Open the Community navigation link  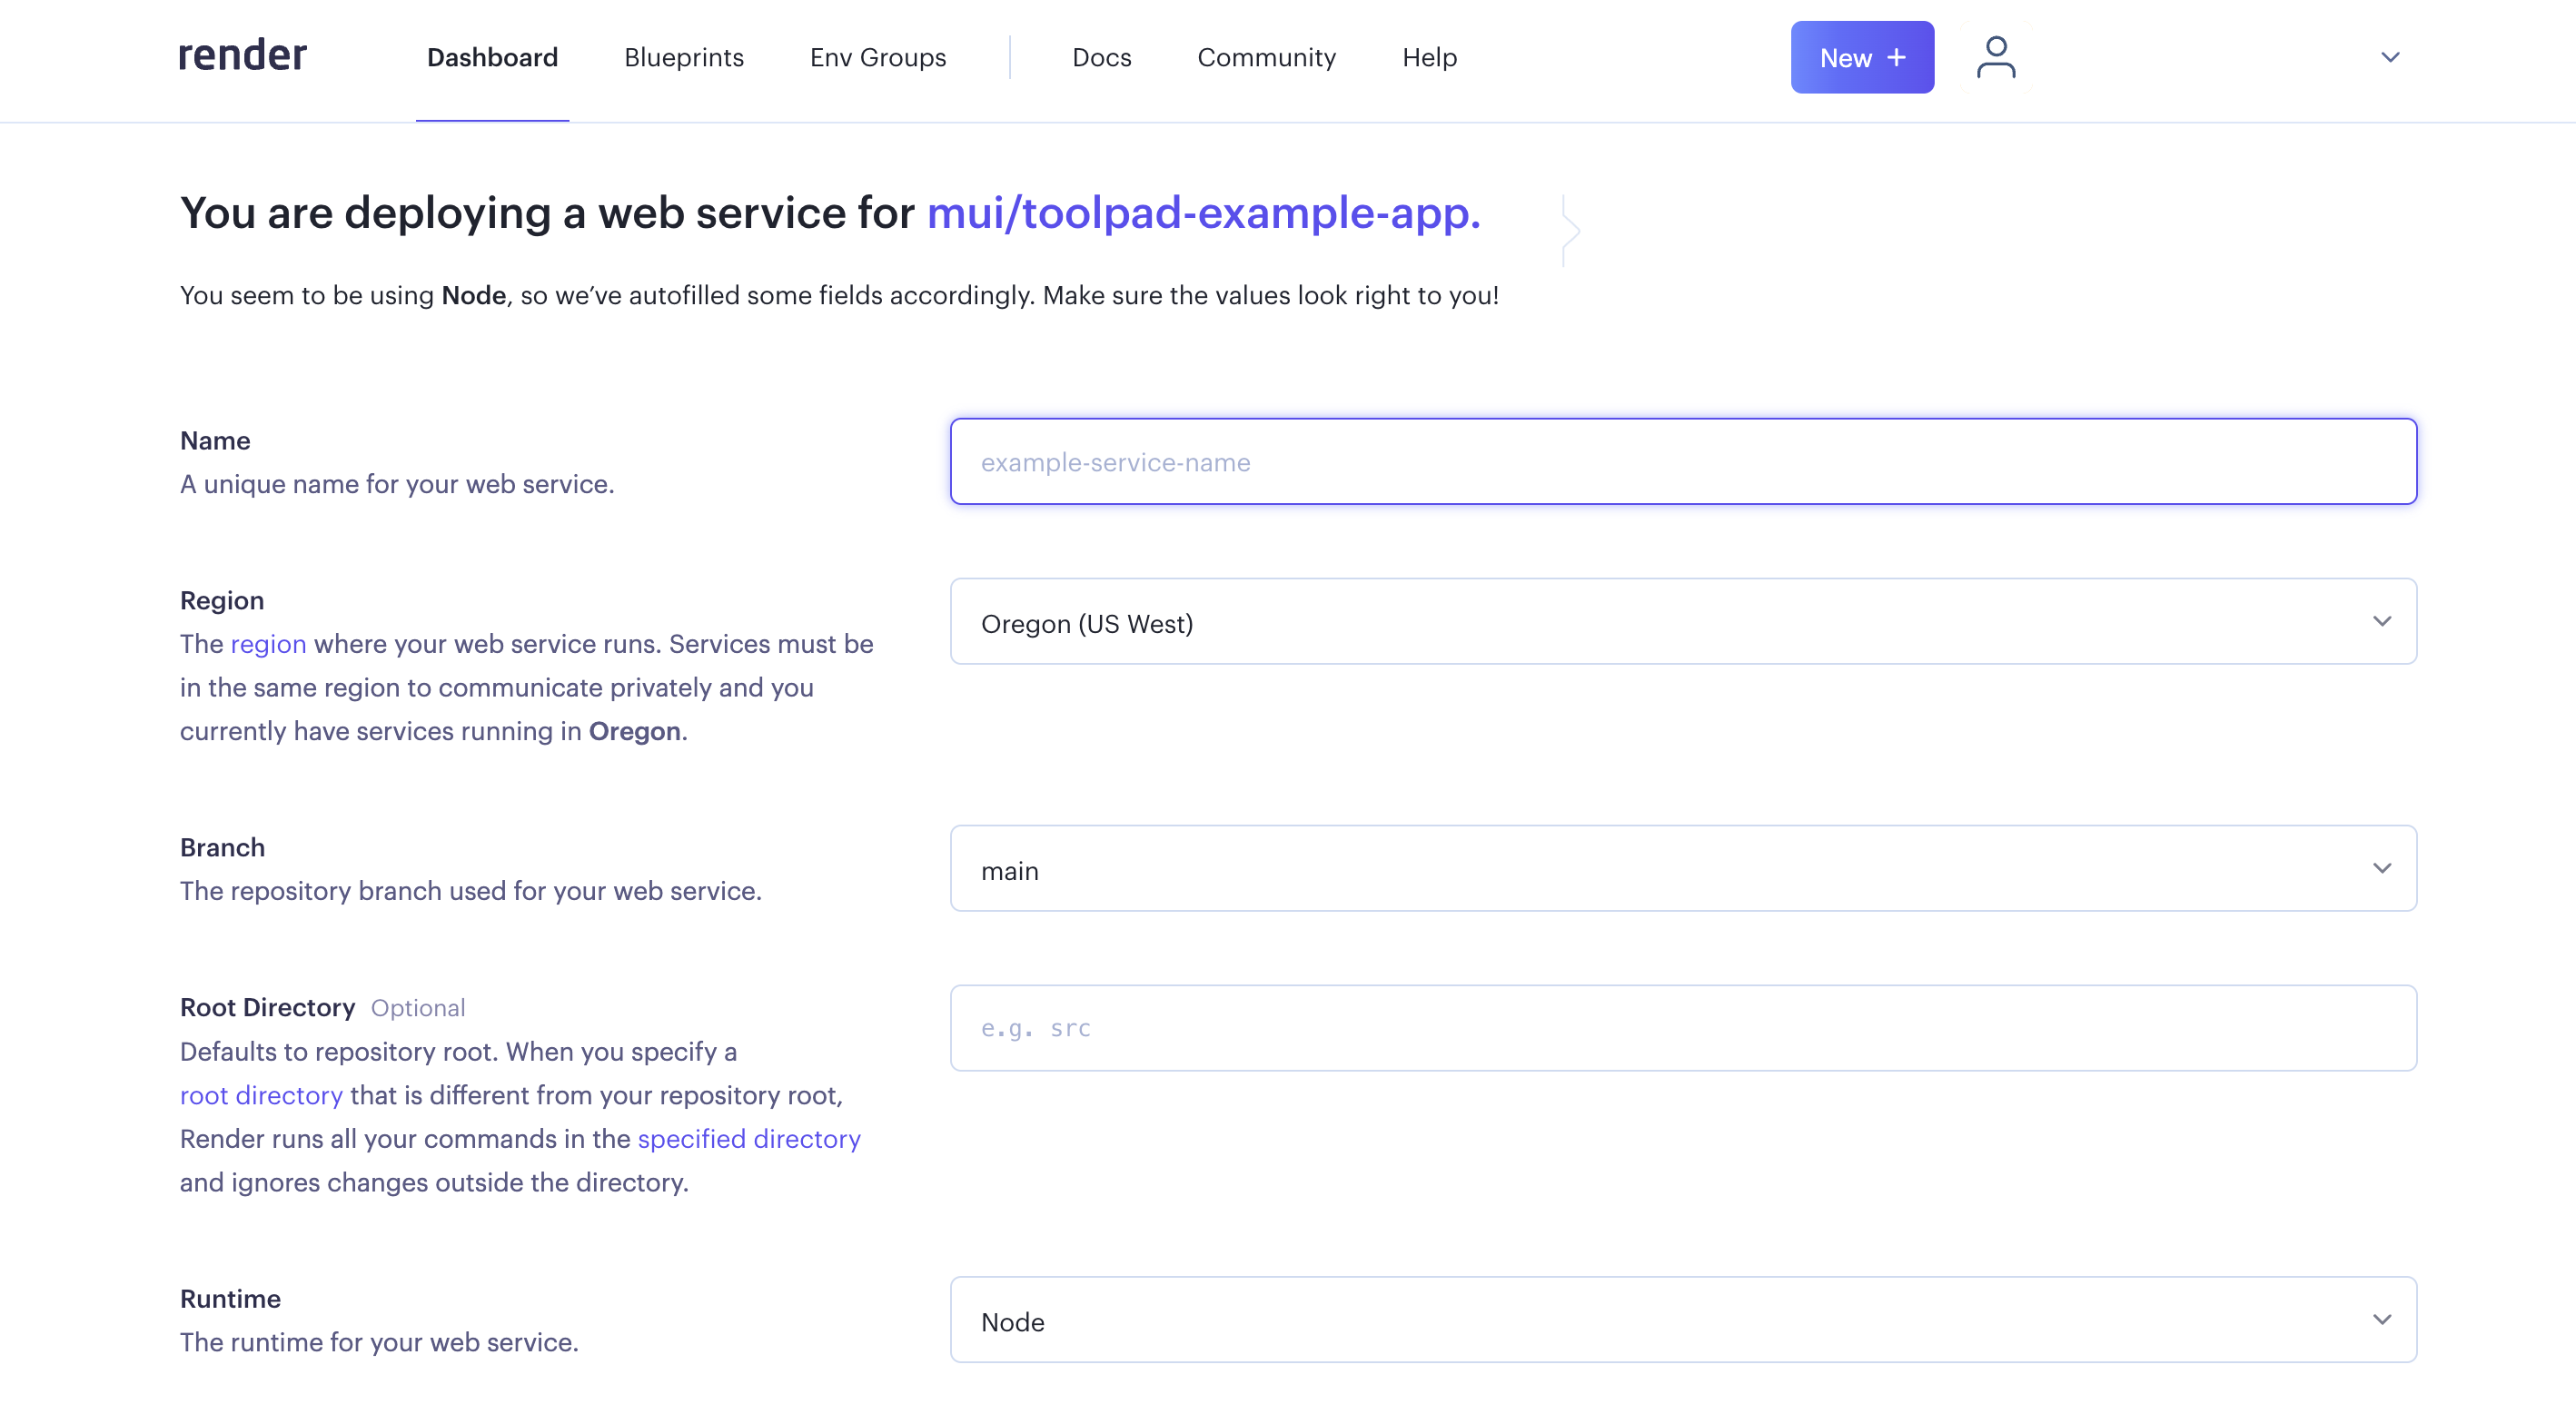1265,57
